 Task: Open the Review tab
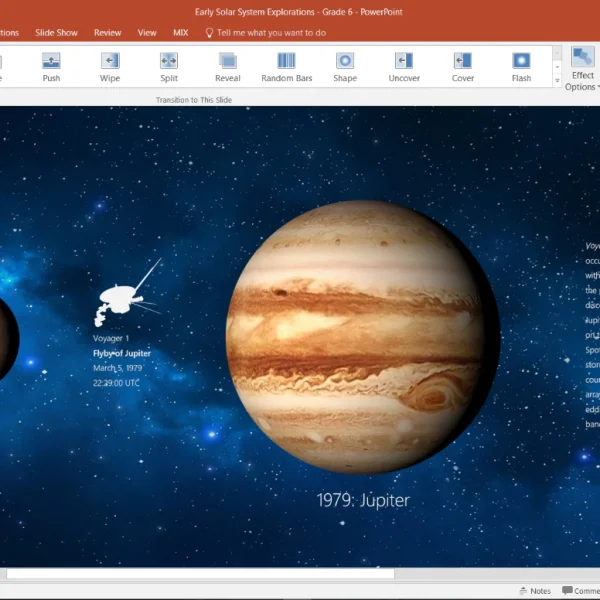108,33
